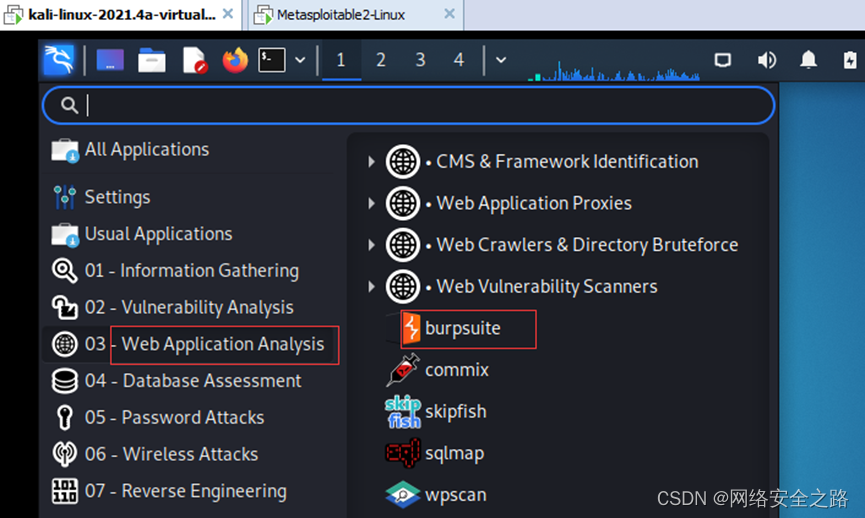Screen dimensions: 865x518
Task: Click the burpsuite label
Action: (463, 328)
